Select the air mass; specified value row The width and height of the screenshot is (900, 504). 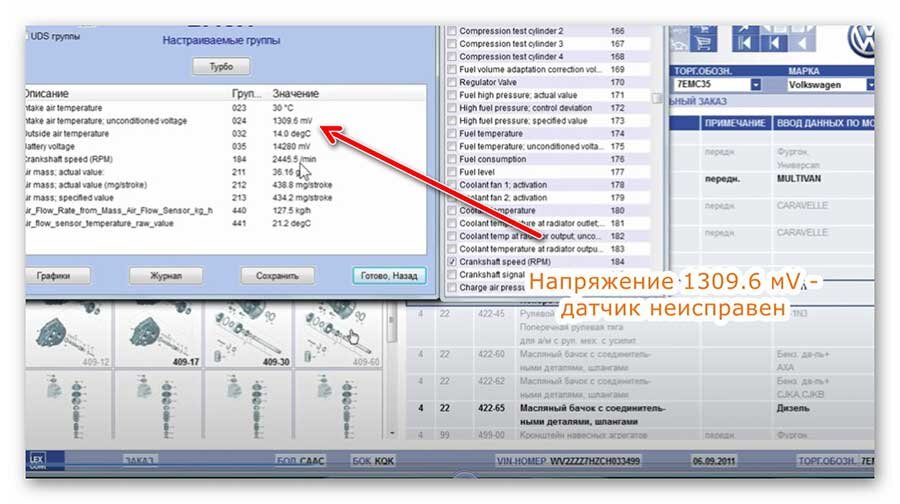(226, 197)
